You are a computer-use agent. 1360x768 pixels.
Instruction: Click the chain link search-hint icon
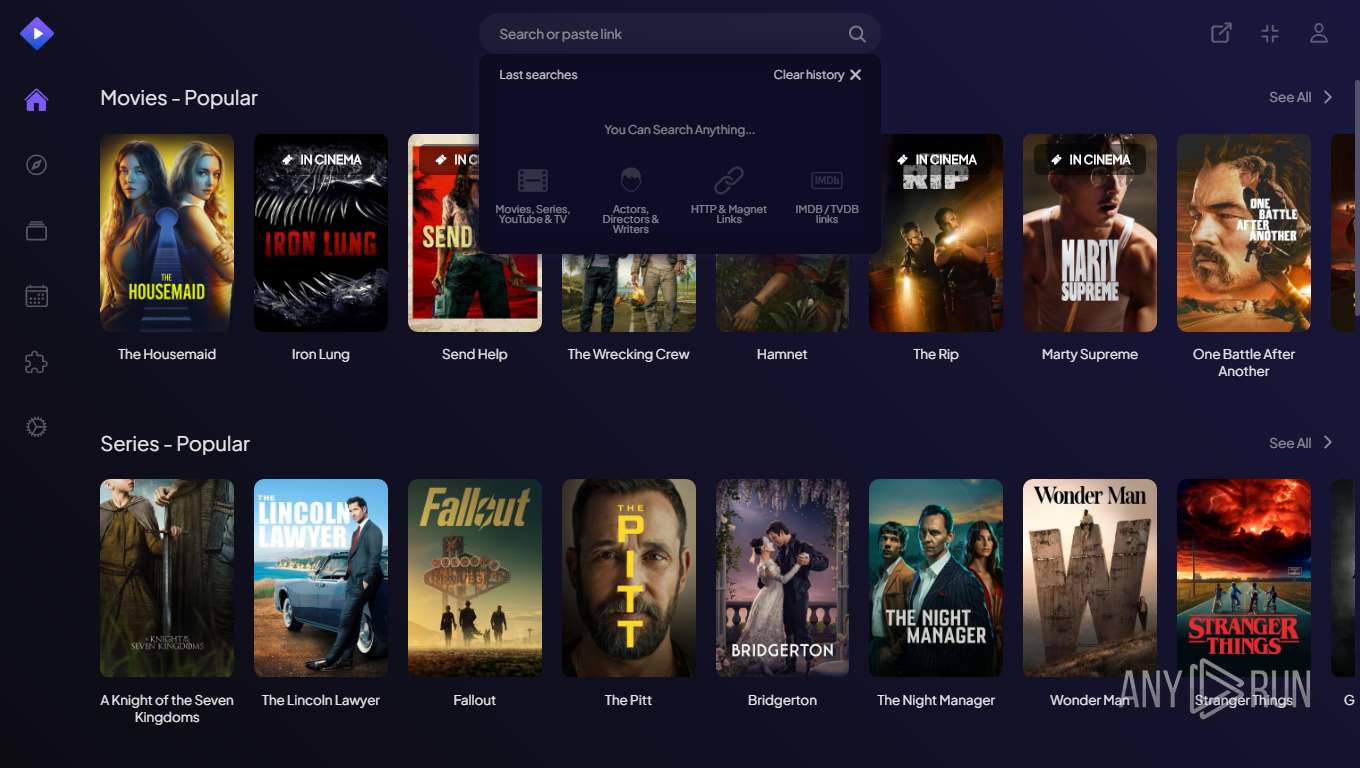[x=729, y=181]
